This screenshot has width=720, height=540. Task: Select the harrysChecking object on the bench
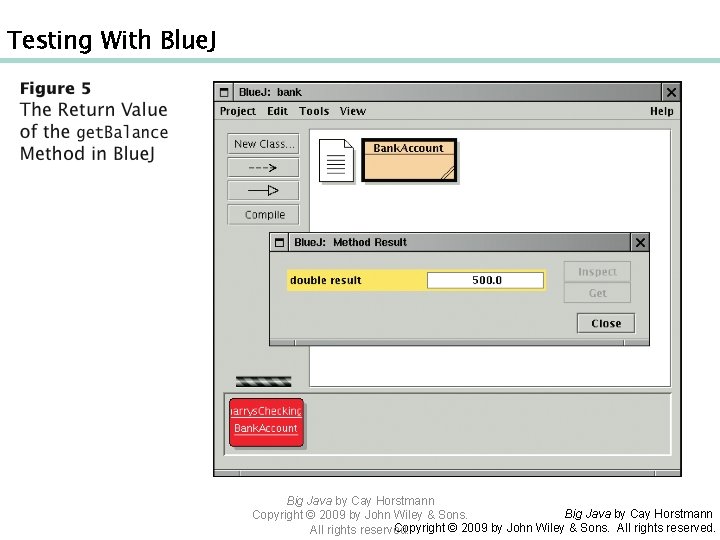(x=266, y=422)
